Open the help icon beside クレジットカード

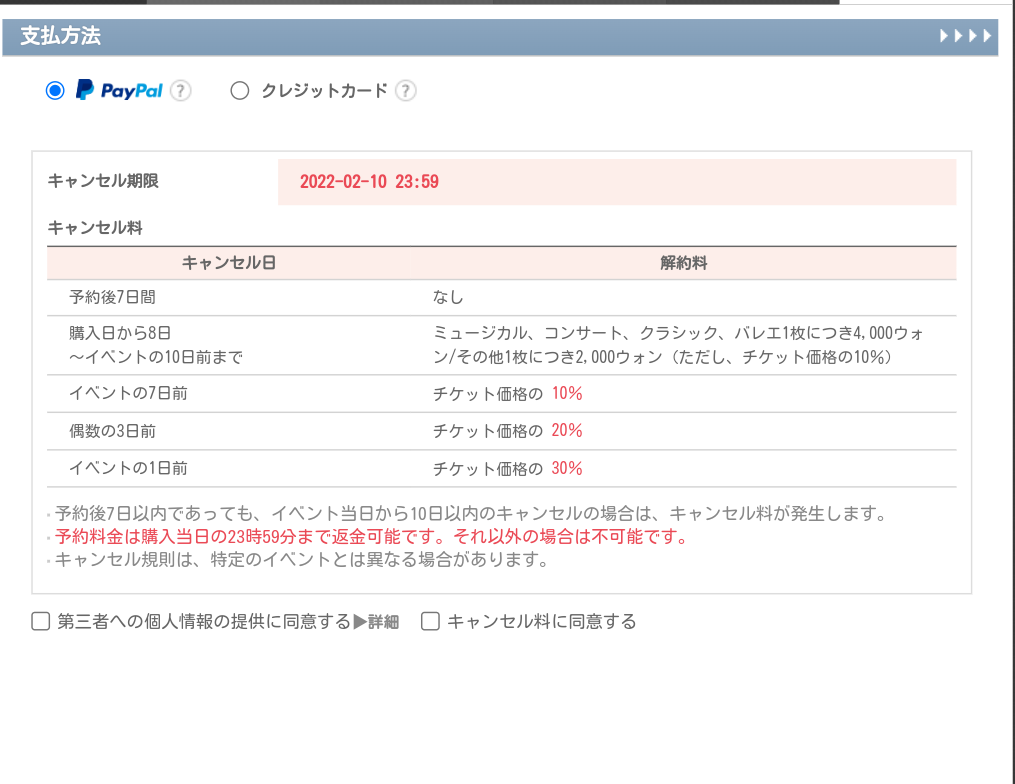[x=405, y=91]
